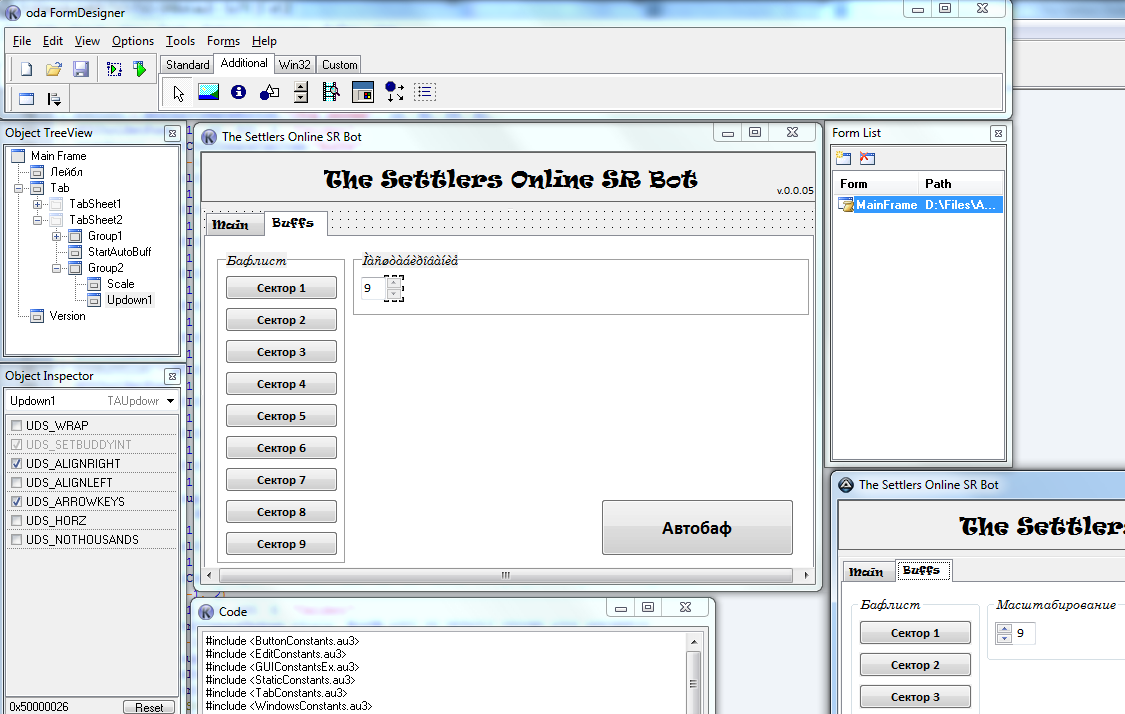The width and height of the screenshot is (1125, 714).
Task: Close the Form List panel
Action: point(998,133)
